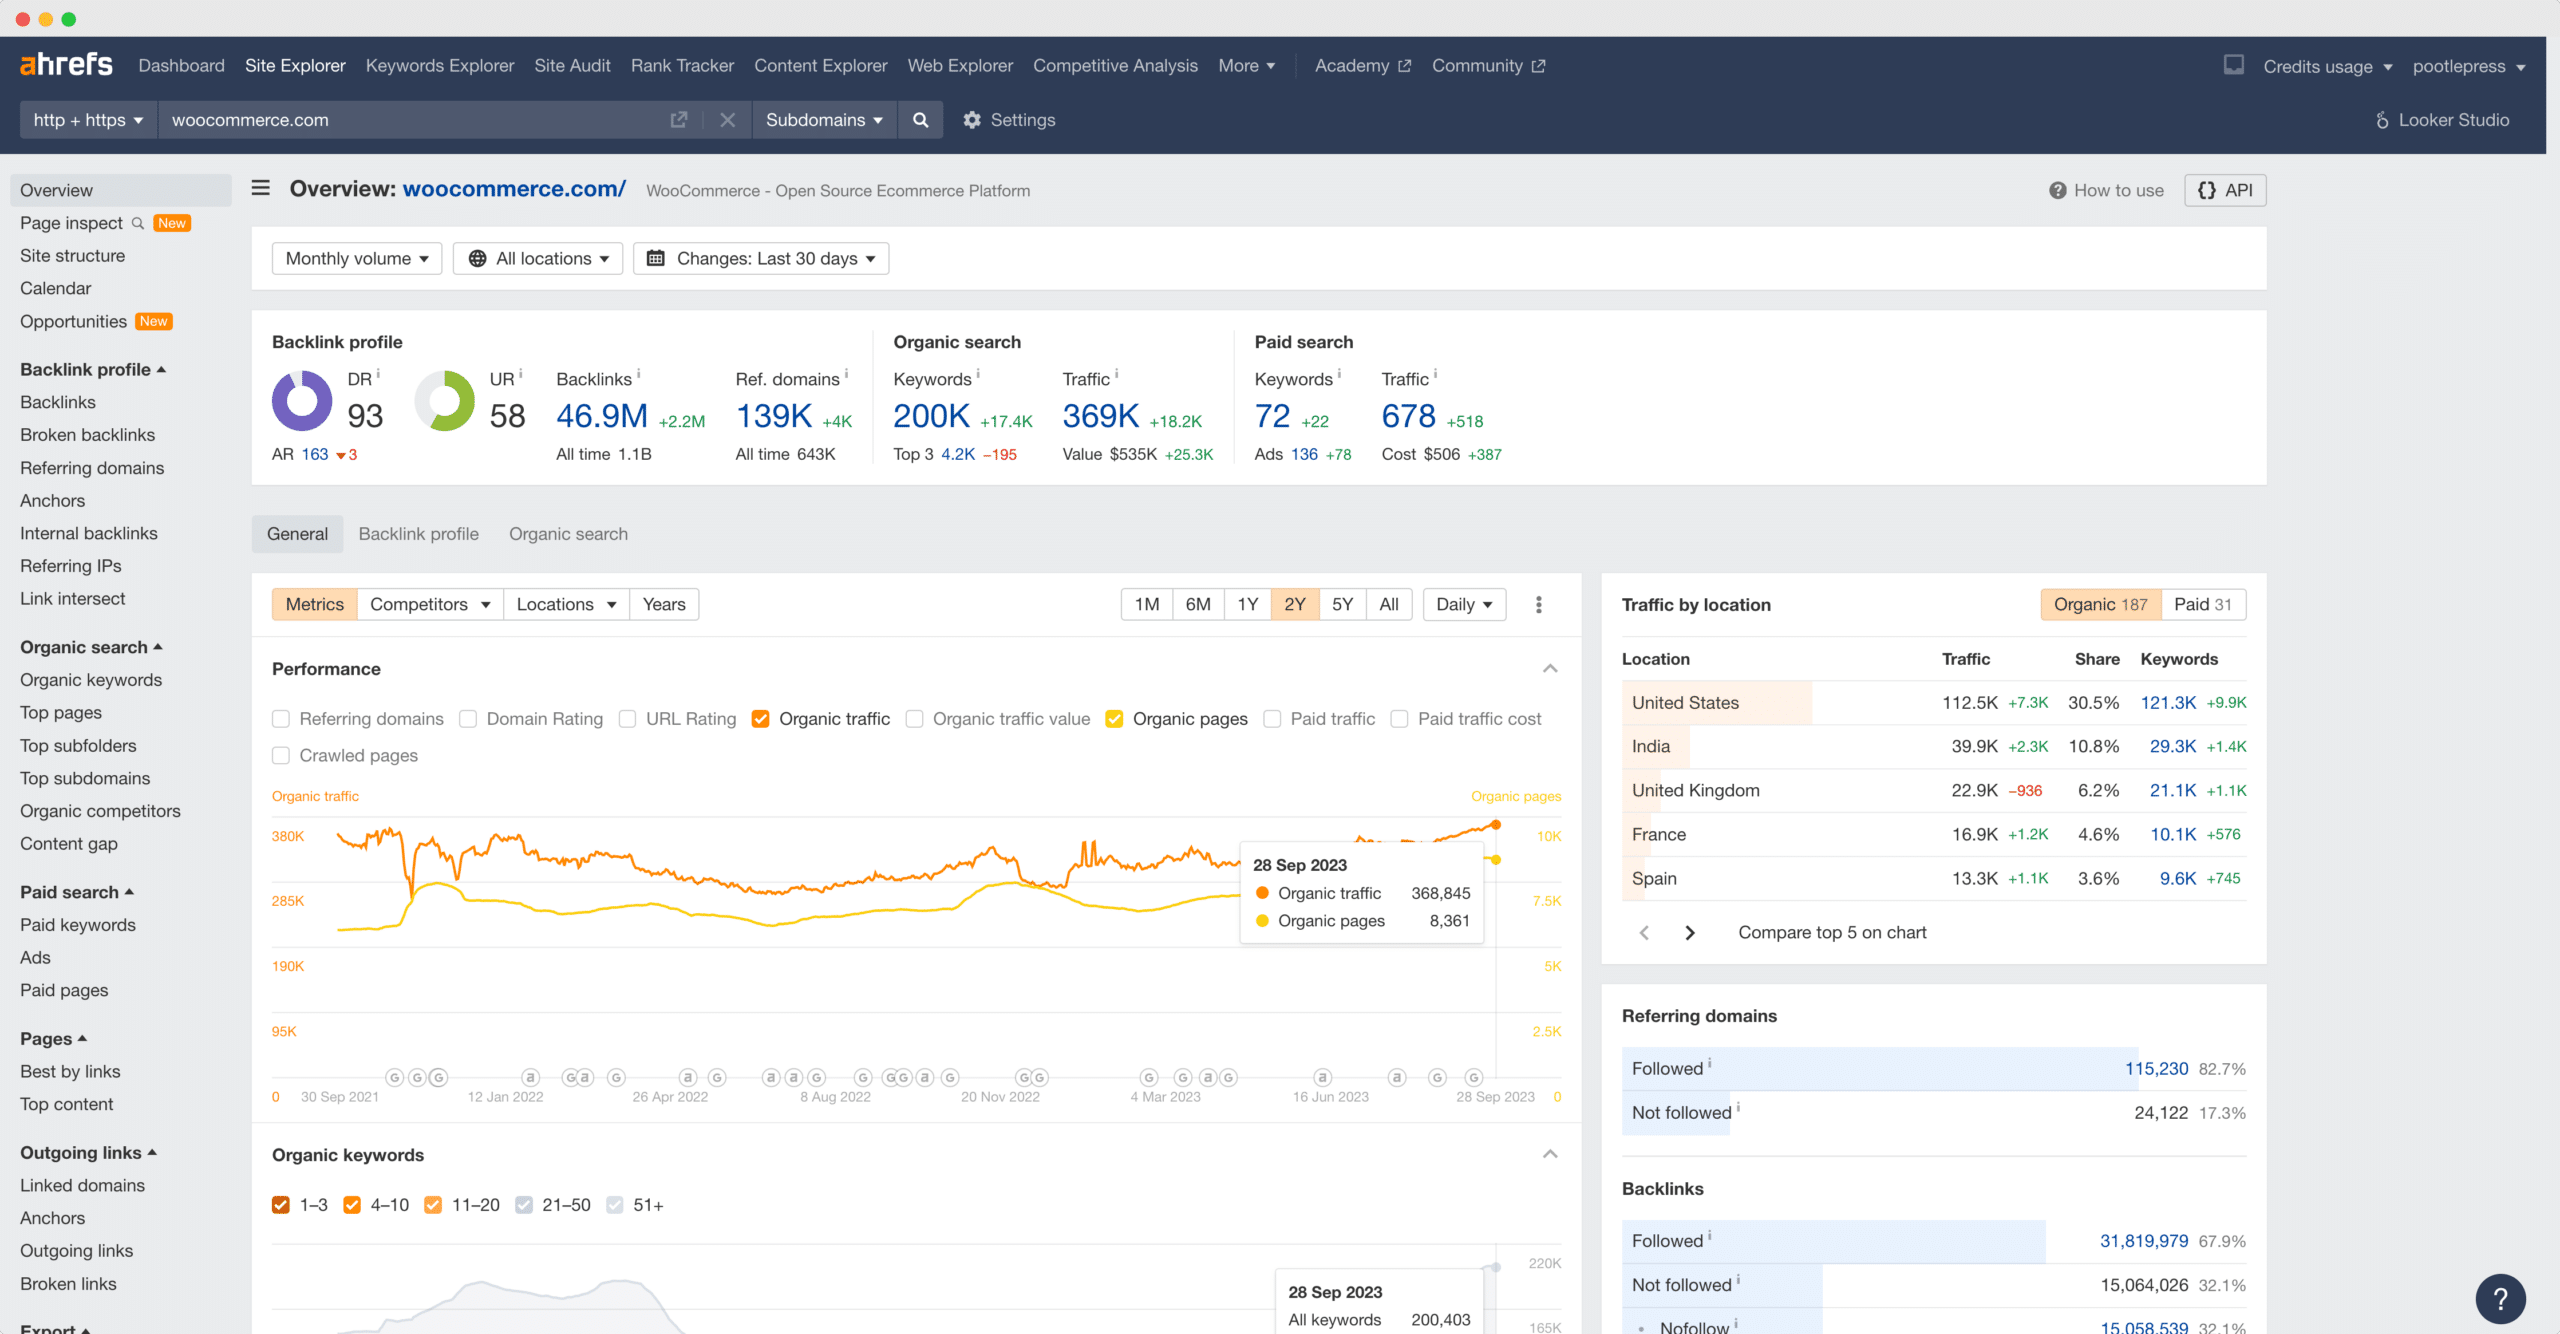Screen dimensions: 2560x1334
Task: Open Daily granularity dropdown
Action: [x=1464, y=604]
